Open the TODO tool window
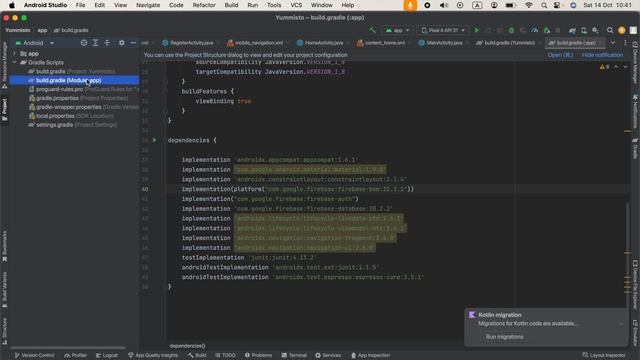This screenshot has height=360, width=640. 225,355
